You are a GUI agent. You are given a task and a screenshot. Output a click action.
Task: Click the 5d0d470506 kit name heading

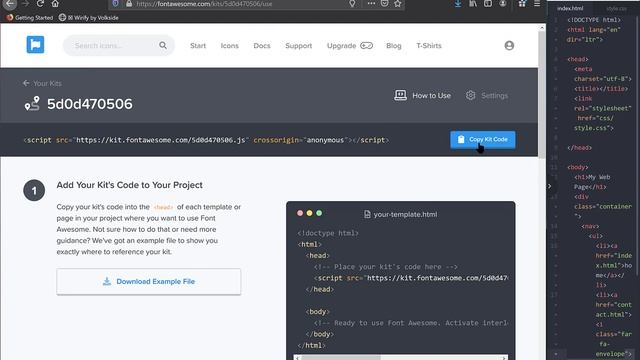pyautogui.click(x=90, y=104)
